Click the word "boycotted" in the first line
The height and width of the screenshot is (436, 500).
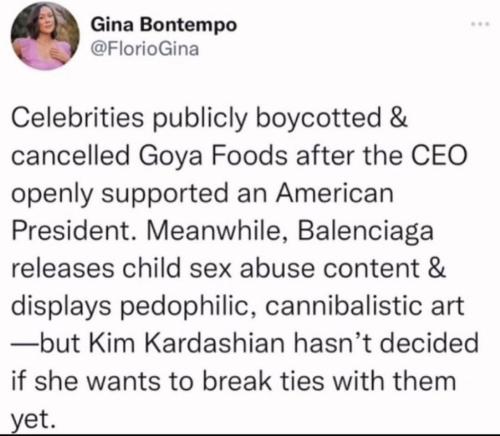pos(318,118)
